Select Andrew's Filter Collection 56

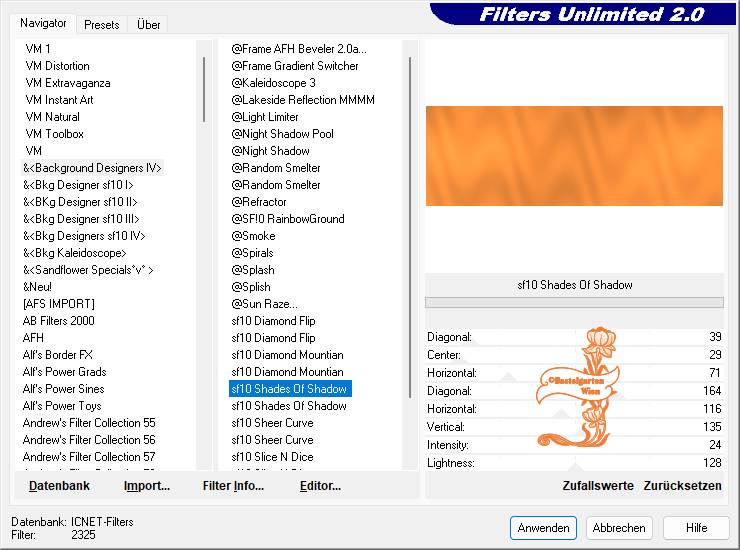89,440
